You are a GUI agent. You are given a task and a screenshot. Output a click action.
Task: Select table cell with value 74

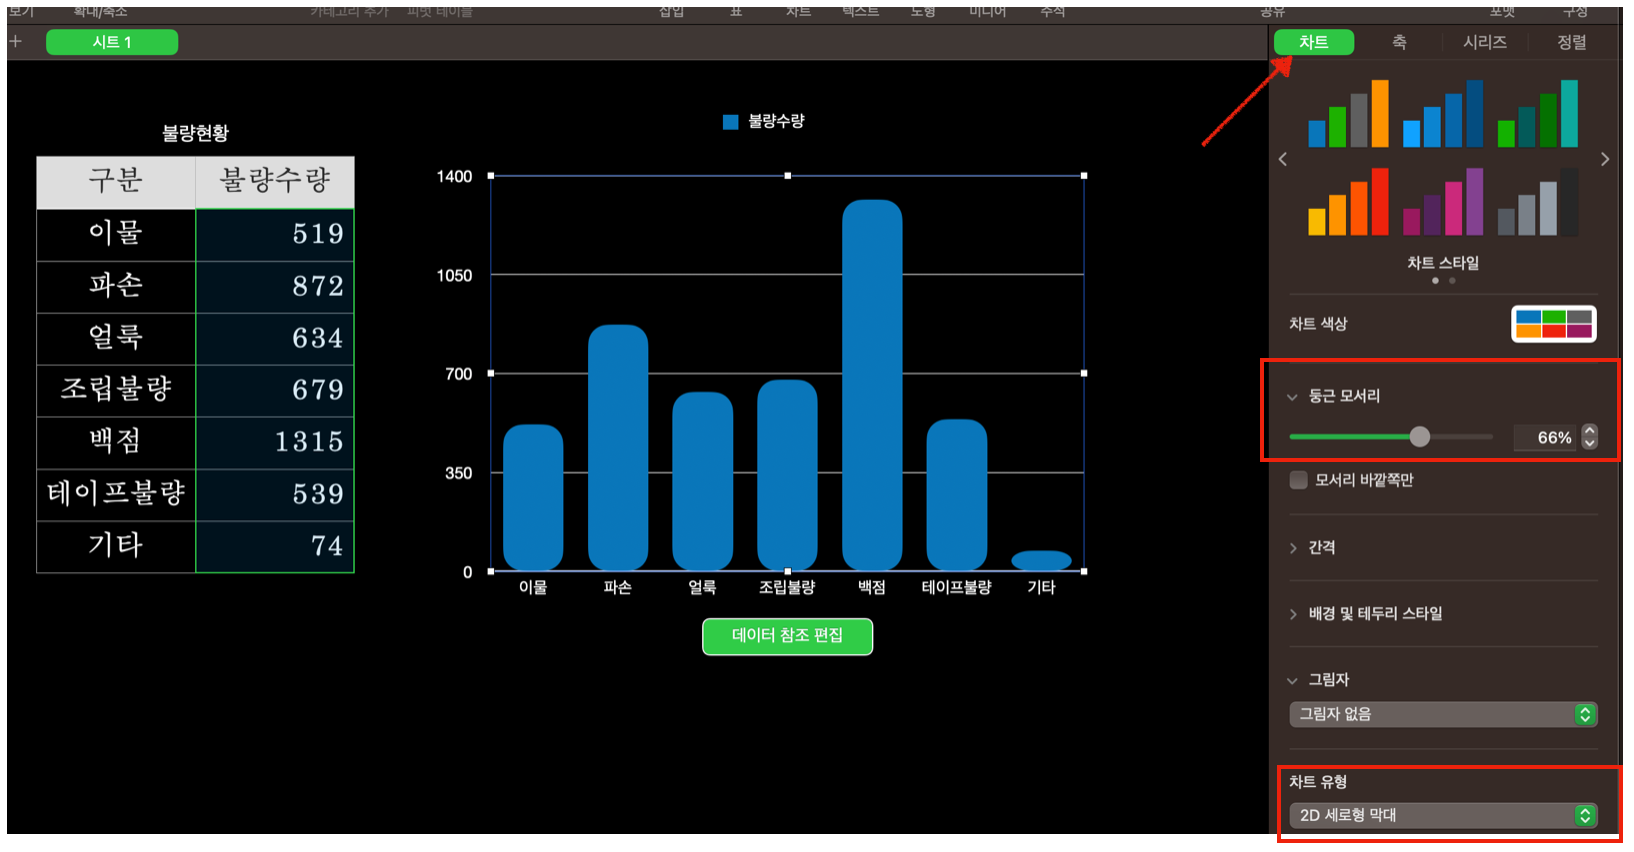(x=275, y=547)
